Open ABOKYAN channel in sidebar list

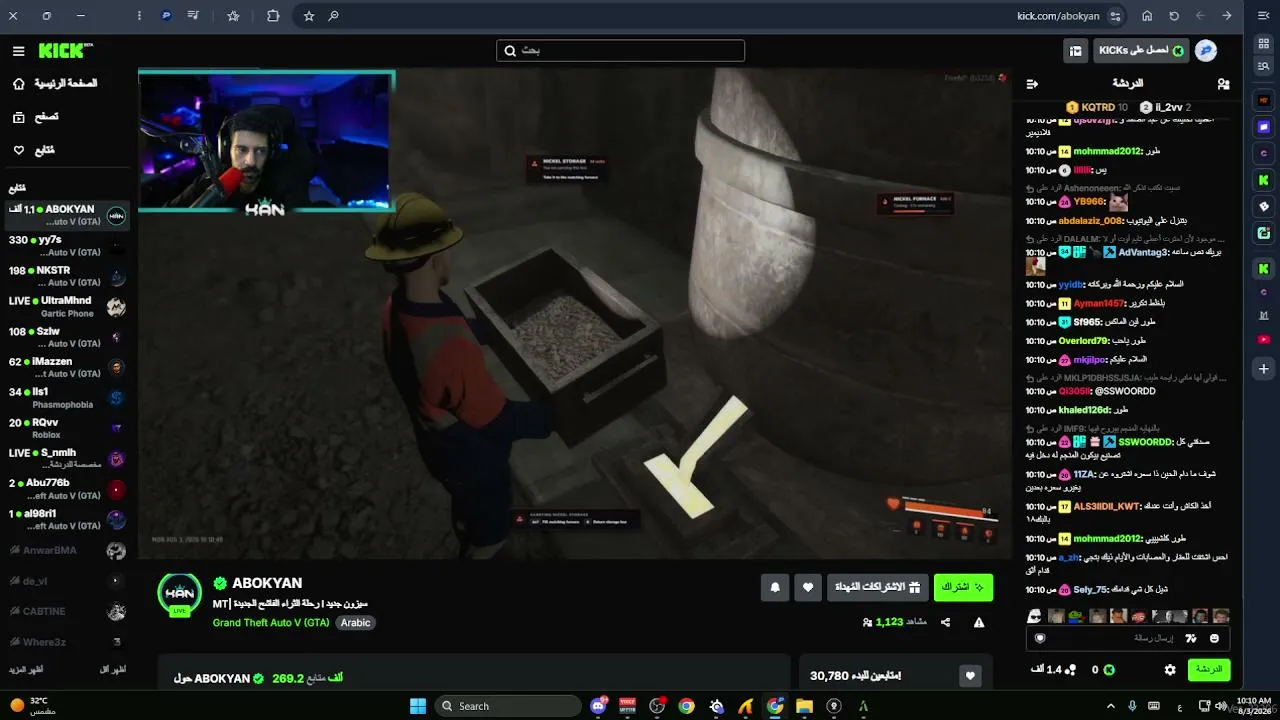pyautogui.click(x=68, y=215)
